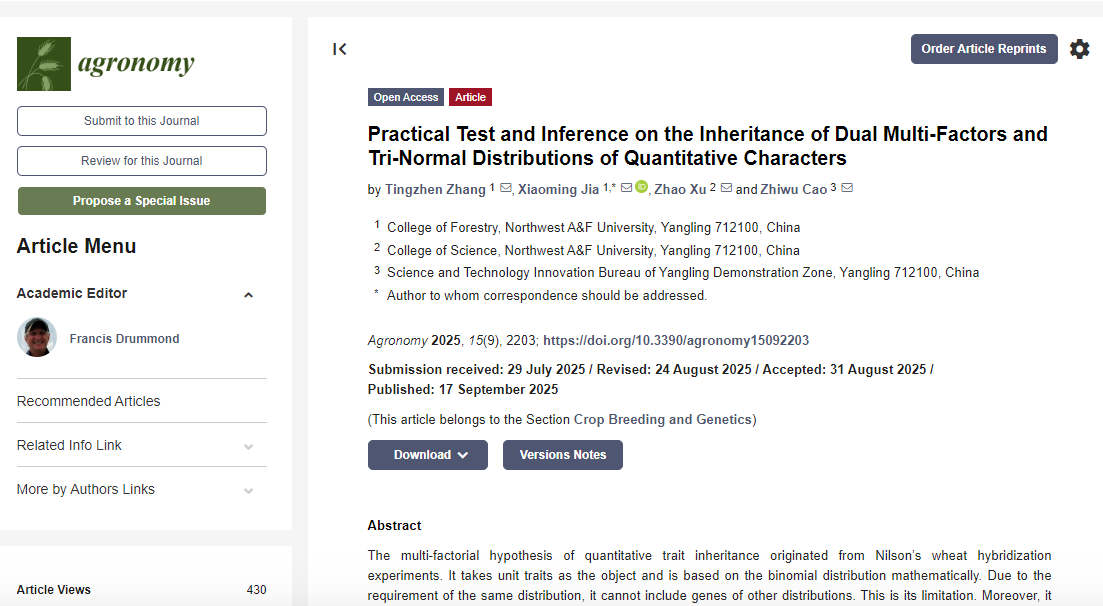Image resolution: width=1103 pixels, height=606 pixels.
Task: Open Recommended Articles menu item
Action: (89, 401)
